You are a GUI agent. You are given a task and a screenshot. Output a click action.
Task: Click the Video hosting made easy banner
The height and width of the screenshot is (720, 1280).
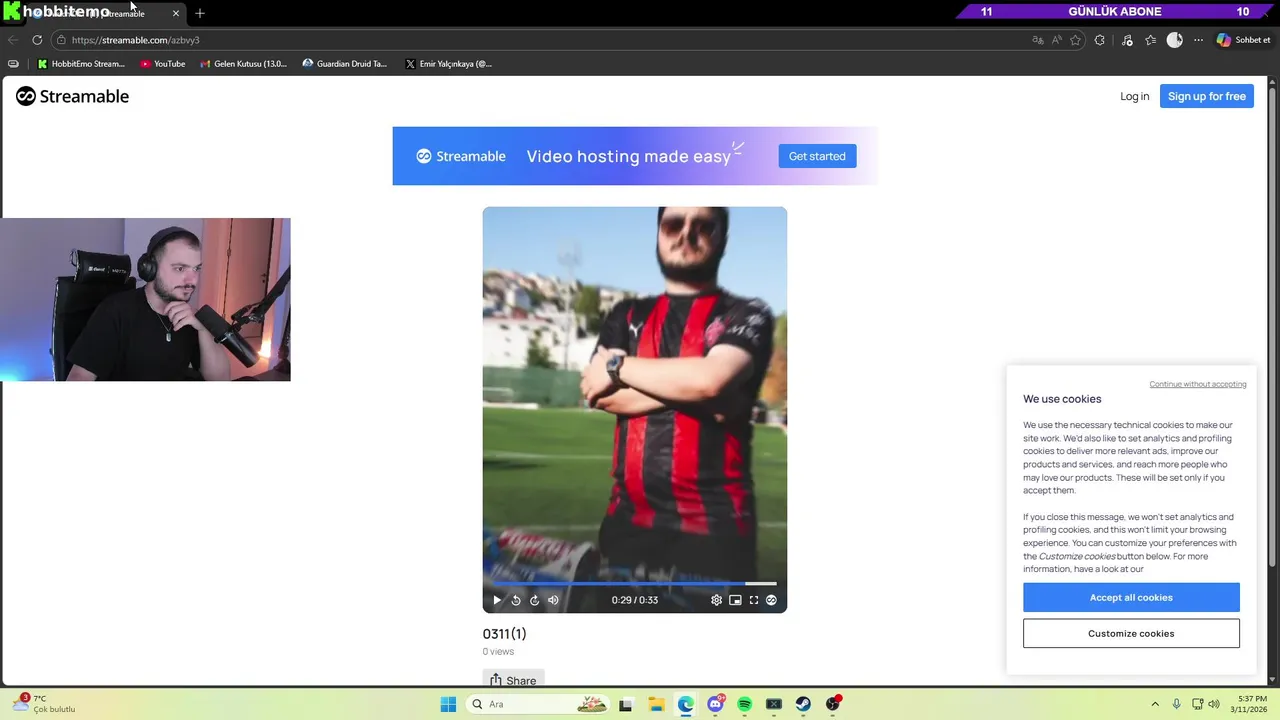tap(635, 156)
